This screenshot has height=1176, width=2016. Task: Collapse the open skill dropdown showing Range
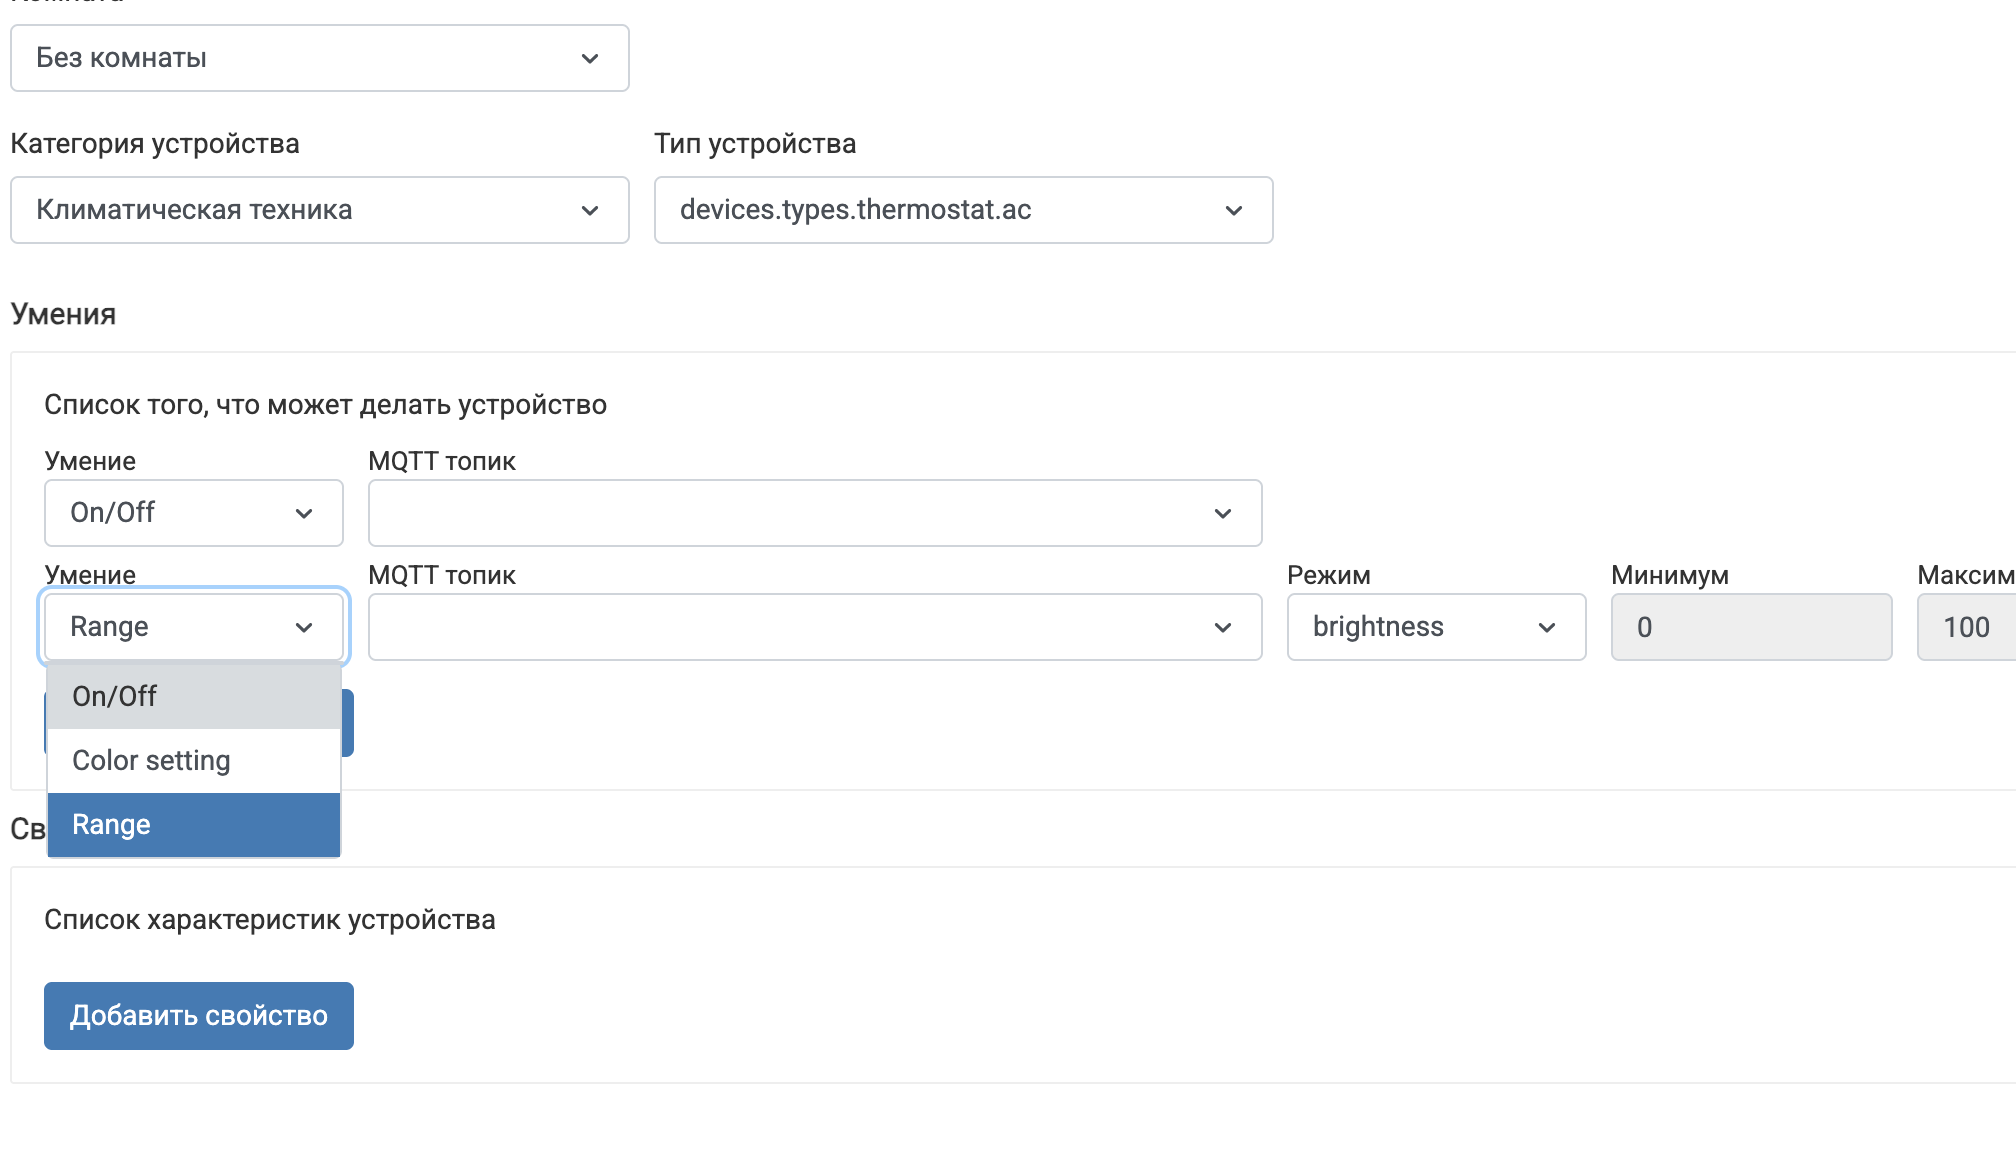(193, 627)
